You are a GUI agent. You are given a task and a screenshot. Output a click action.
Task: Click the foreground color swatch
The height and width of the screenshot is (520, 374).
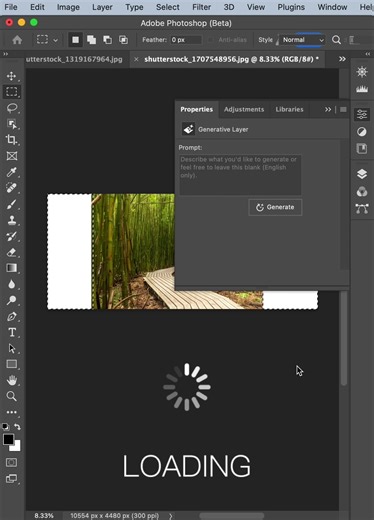(x=8, y=439)
